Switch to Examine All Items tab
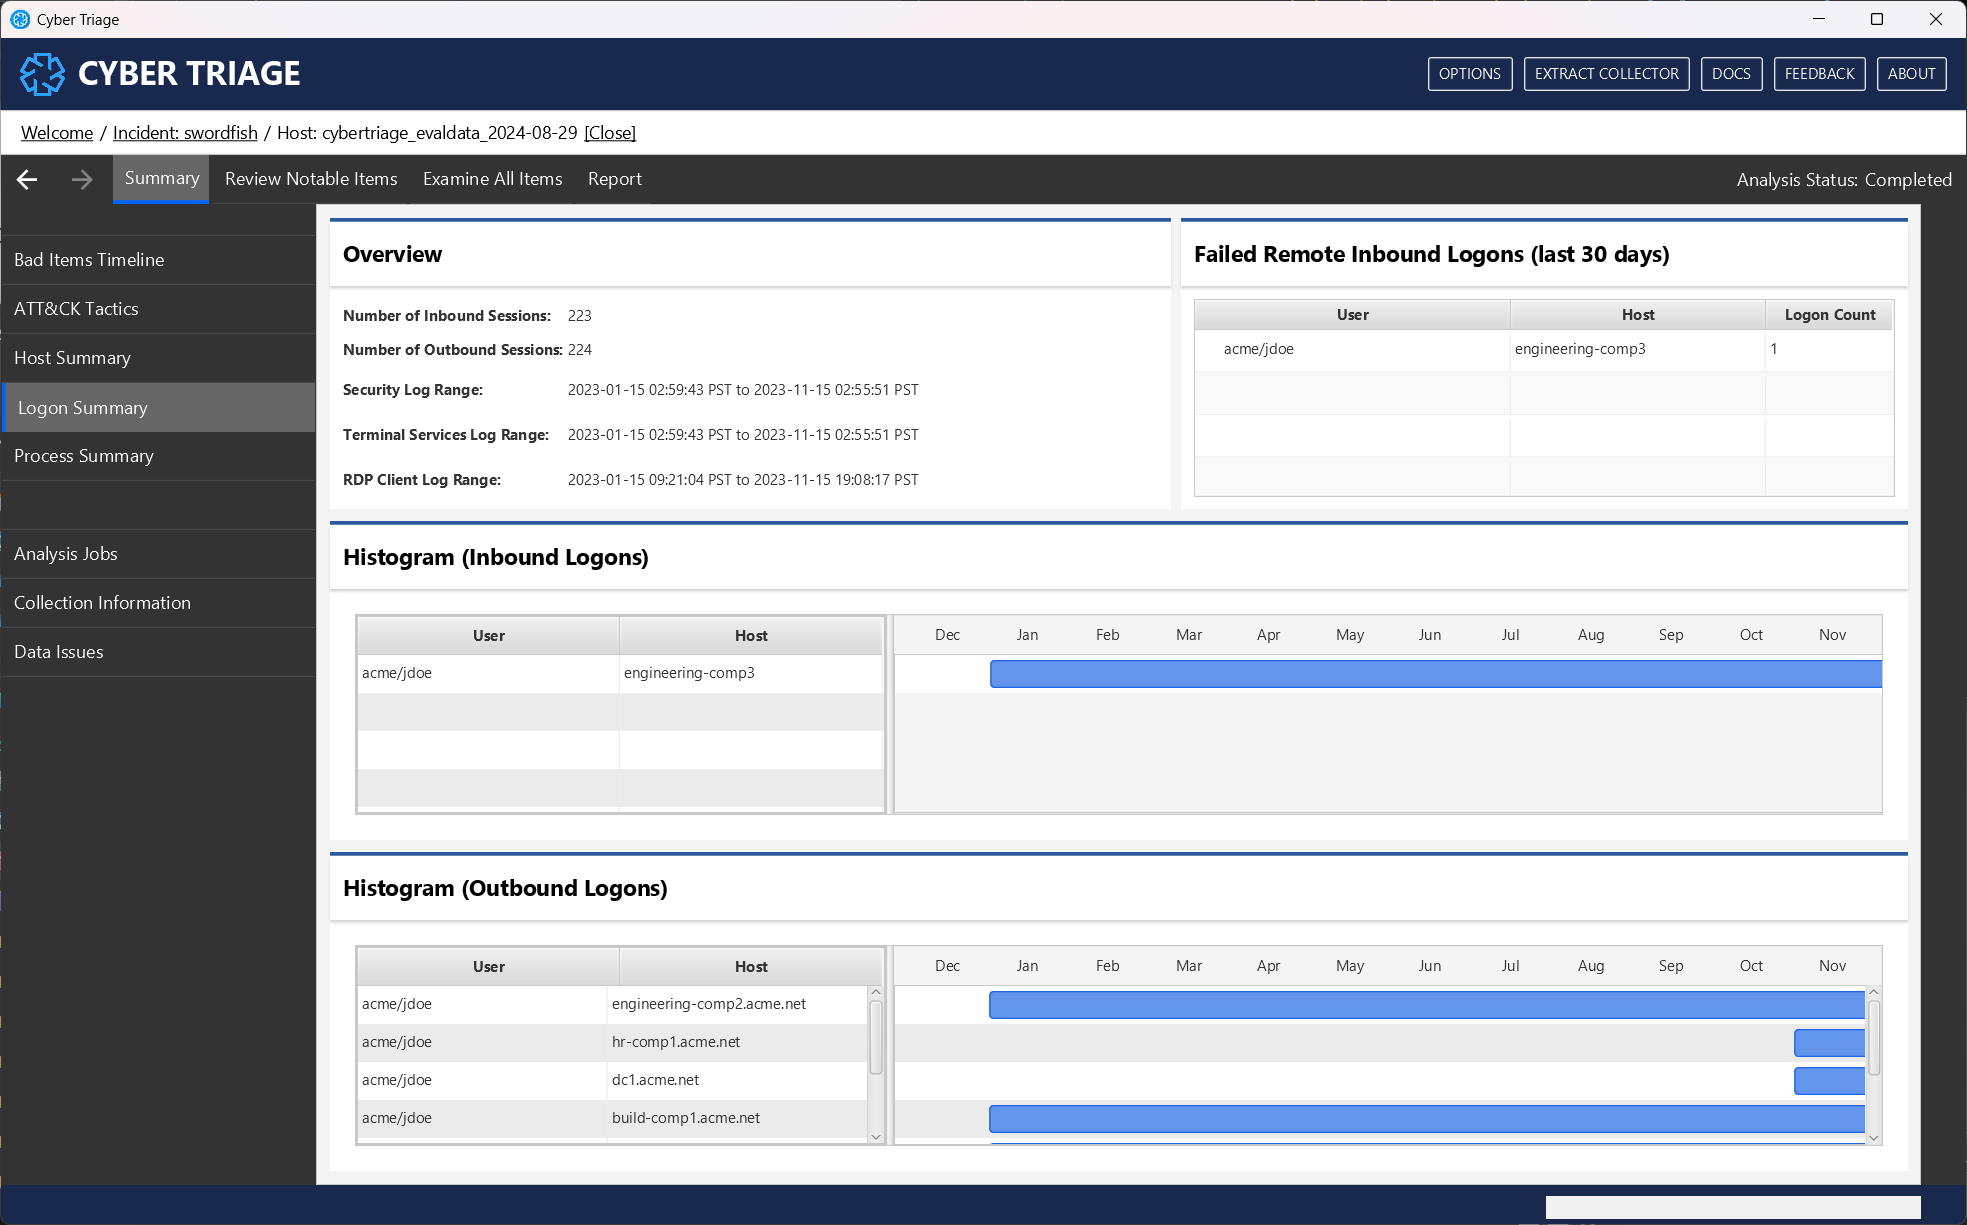This screenshot has width=1967, height=1225. [492, 179]
